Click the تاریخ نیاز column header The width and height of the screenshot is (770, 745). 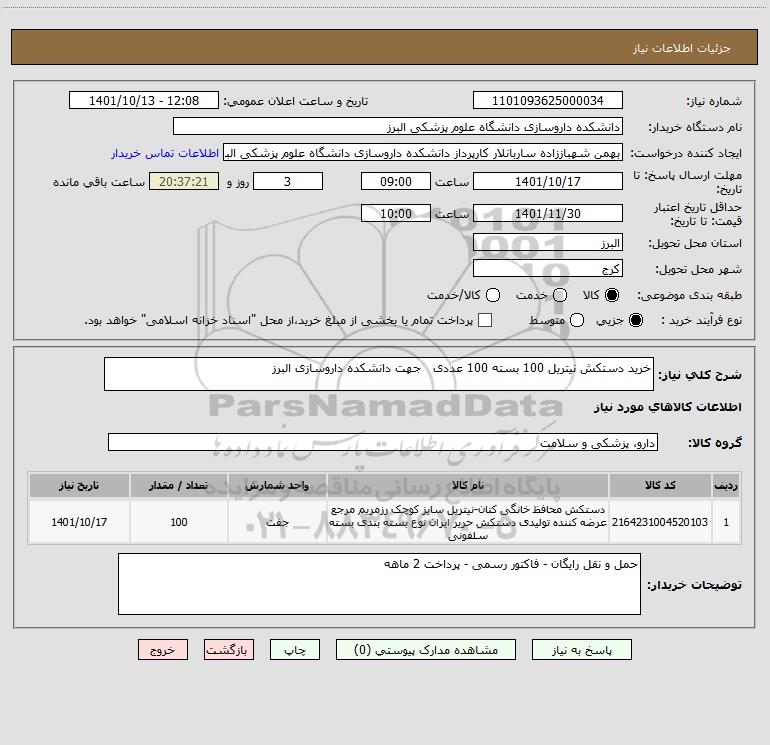[x=79, y=485]
